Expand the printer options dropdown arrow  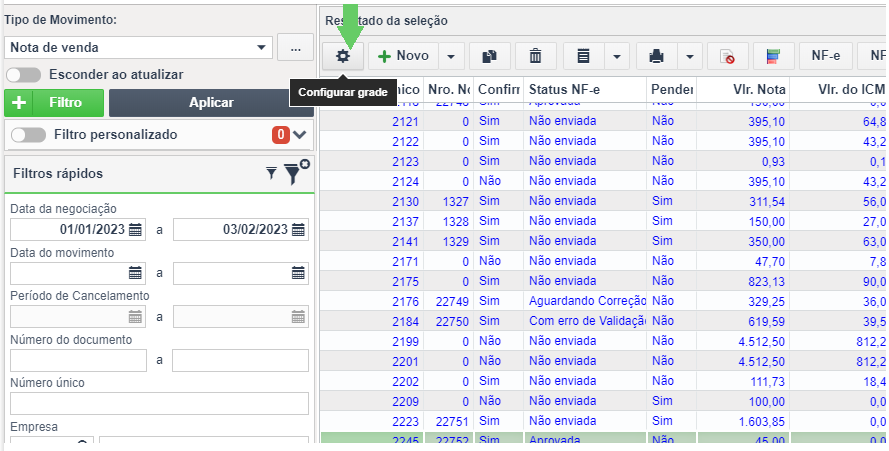(x=689, y=56)
